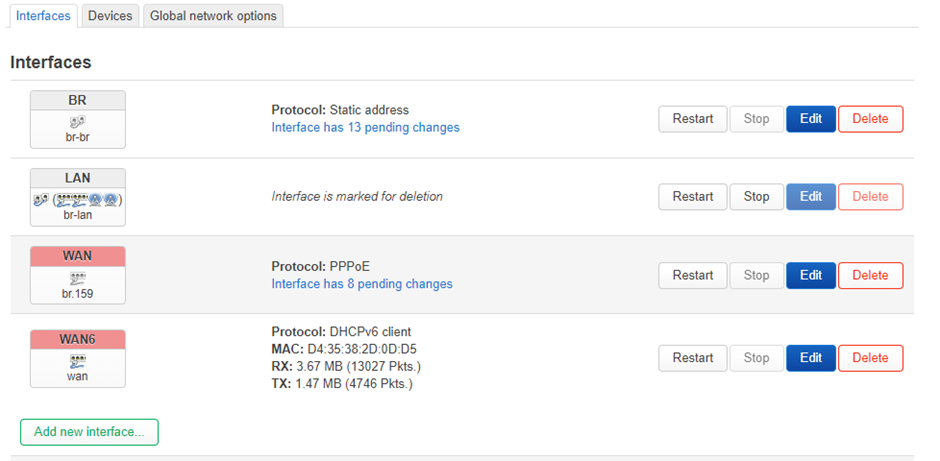This screenshot has height=461, width=940.
Task: Stop the LAN interface
Action: coord(757,197)
